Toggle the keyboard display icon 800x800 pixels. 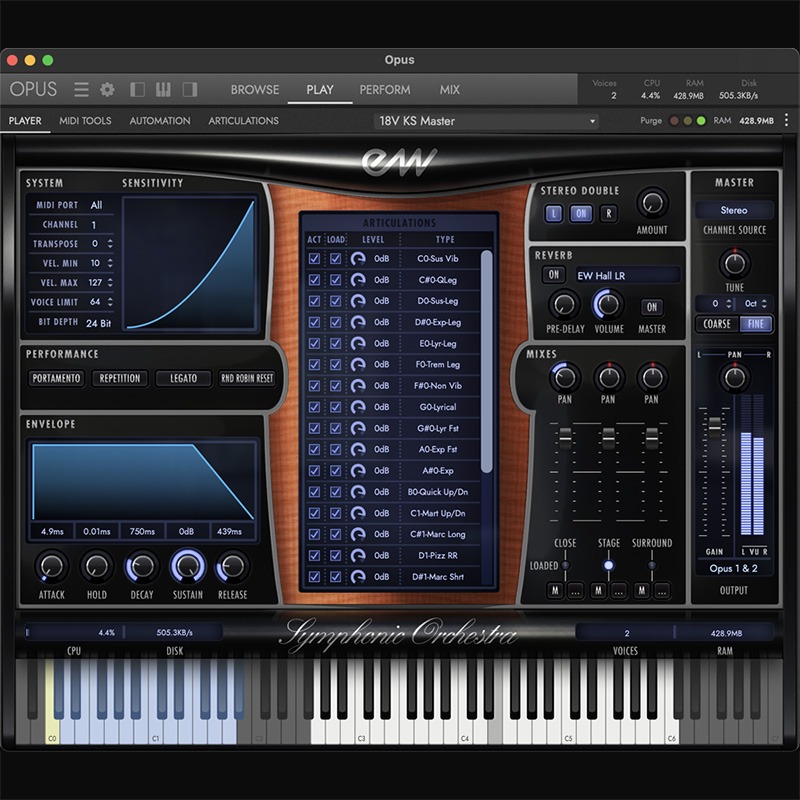(163, 90)
